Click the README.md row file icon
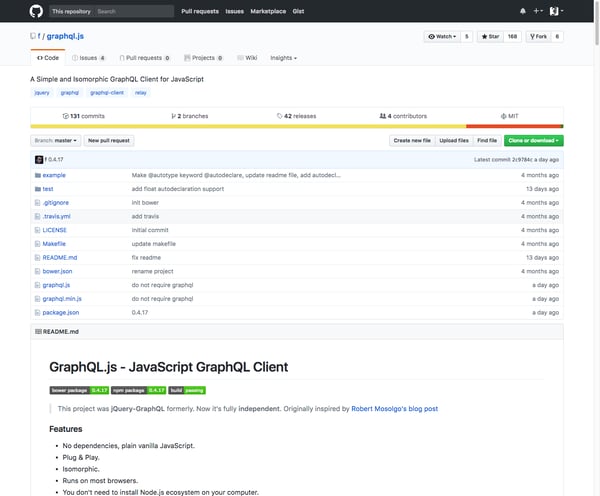This screenshot has height=496, width=600. point(38,258)
